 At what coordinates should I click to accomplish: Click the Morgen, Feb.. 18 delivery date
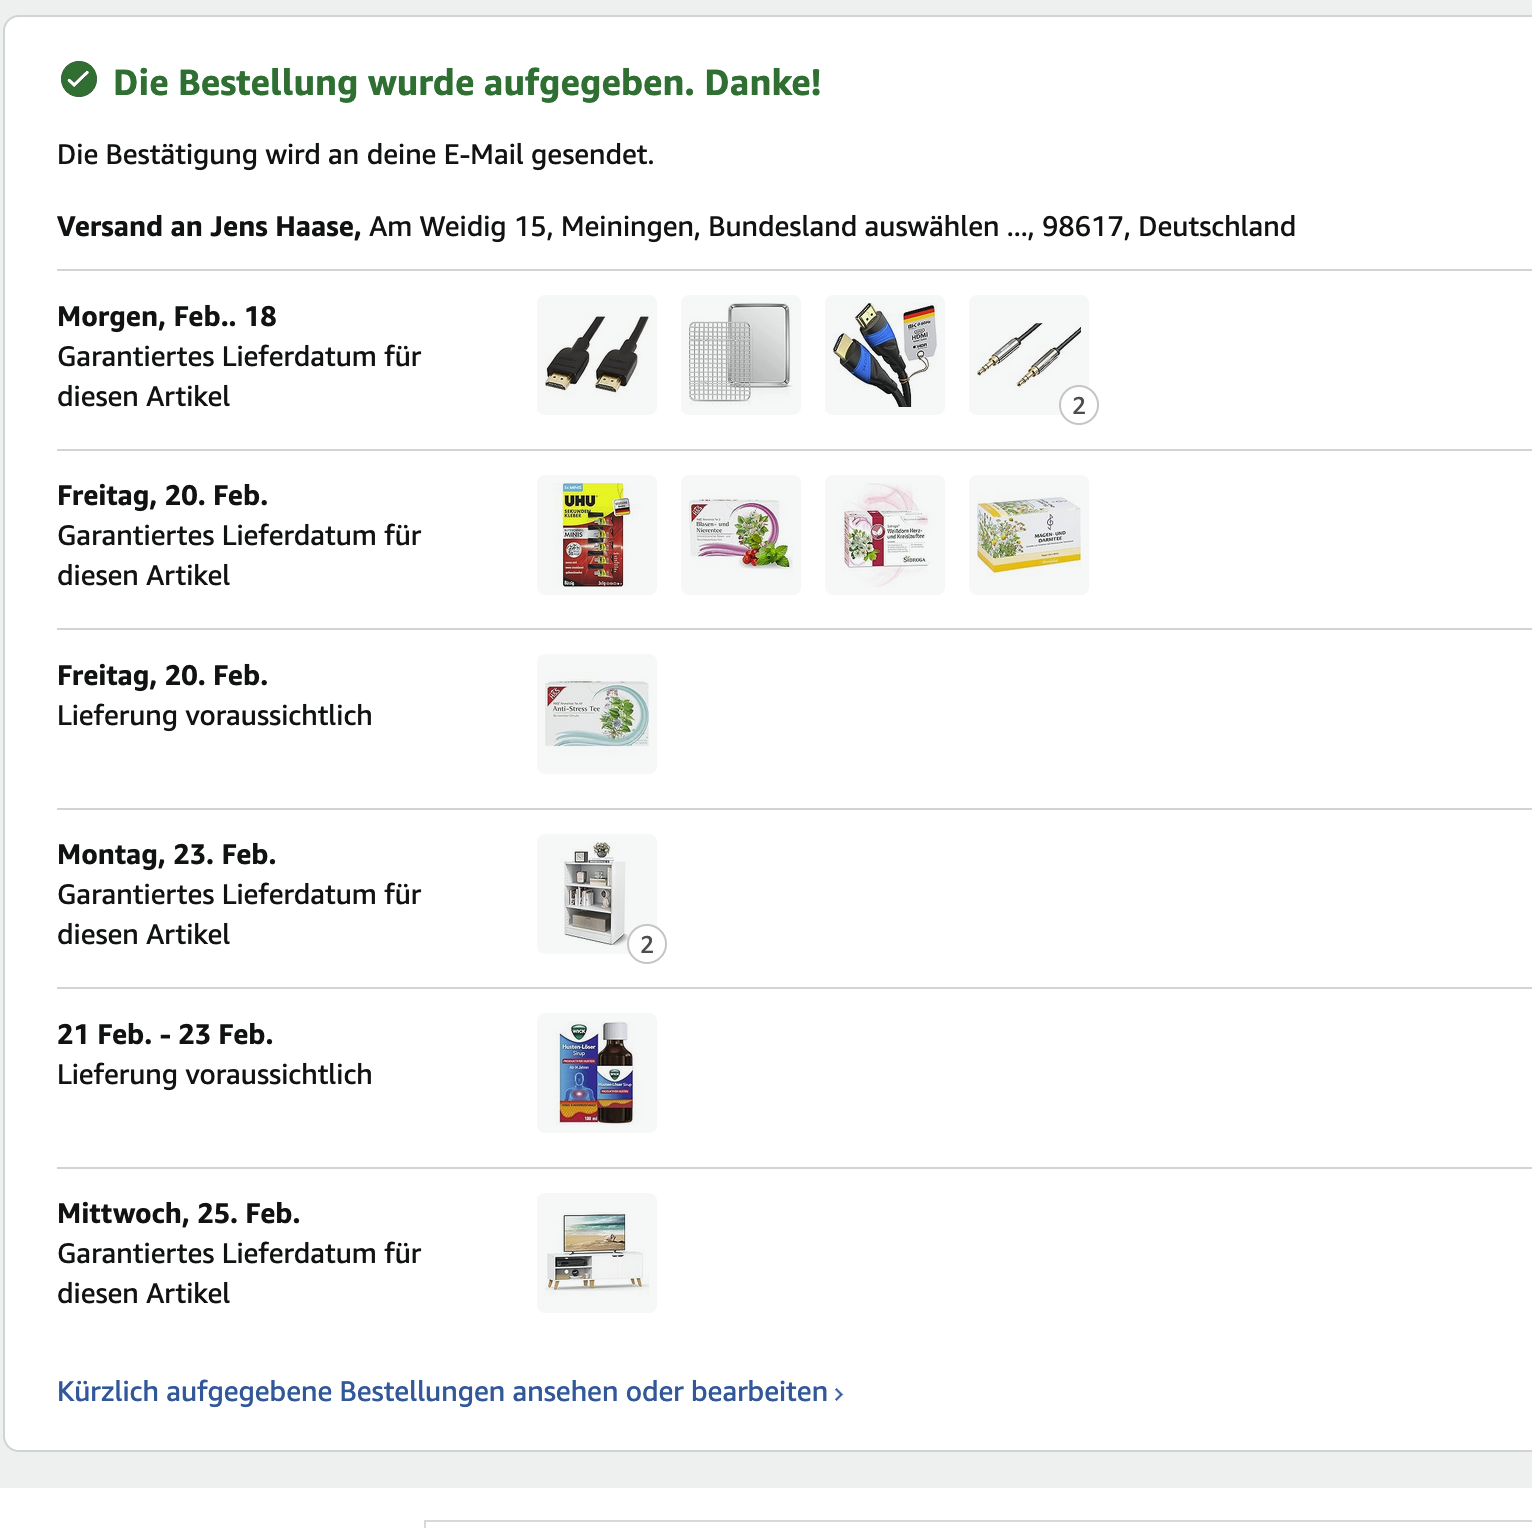pyautogui.click(x=167, y=317)
